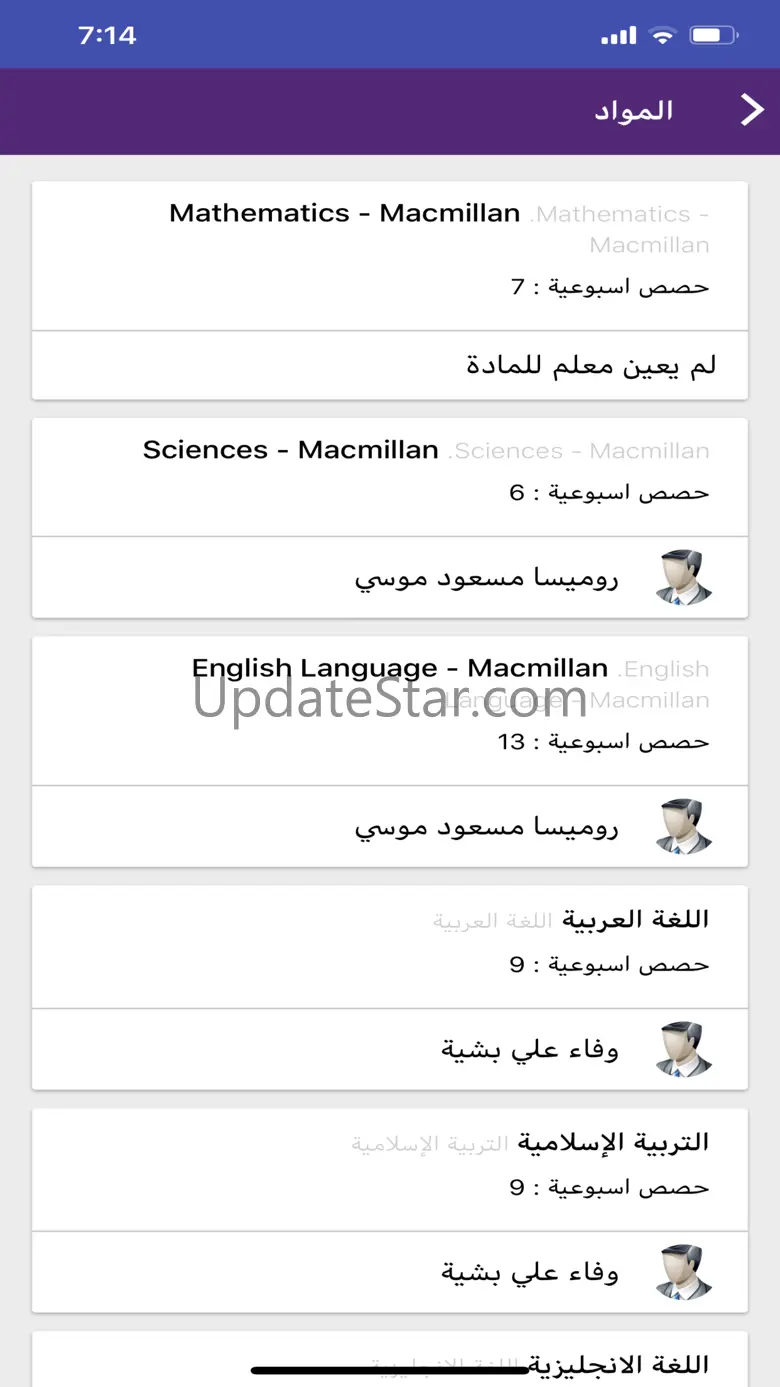Tap teacher name وفاء in اللغة العربية card
Viewport: 780px width, 1387px height.
point(530,1051)
